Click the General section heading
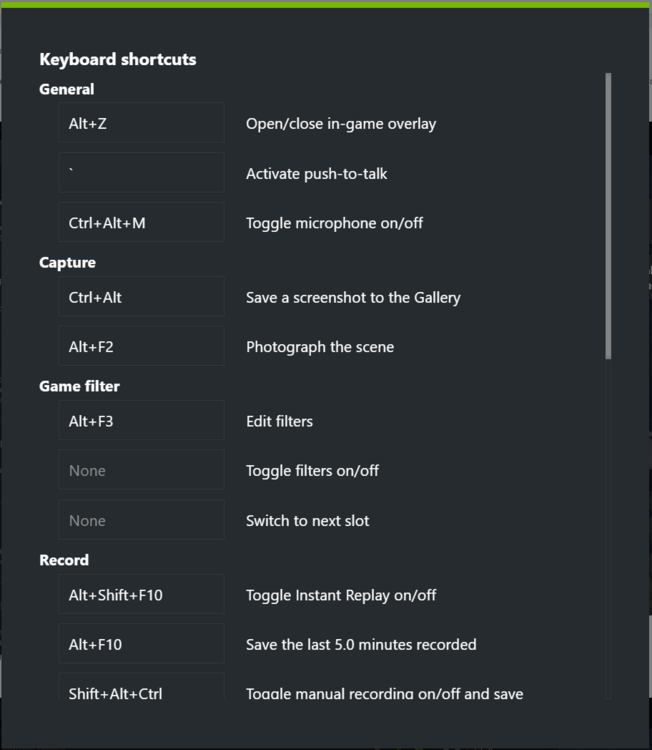The height and width of the screenshot is (750, 652). pos(67,89)
